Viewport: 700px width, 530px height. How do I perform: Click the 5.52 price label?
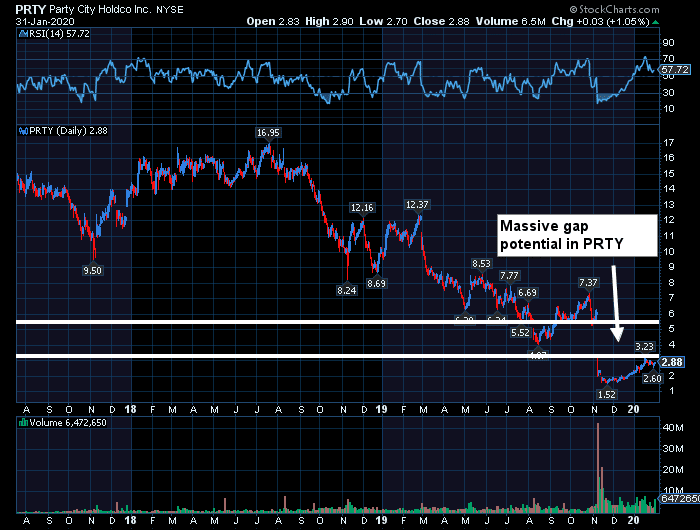pos(520,333)
